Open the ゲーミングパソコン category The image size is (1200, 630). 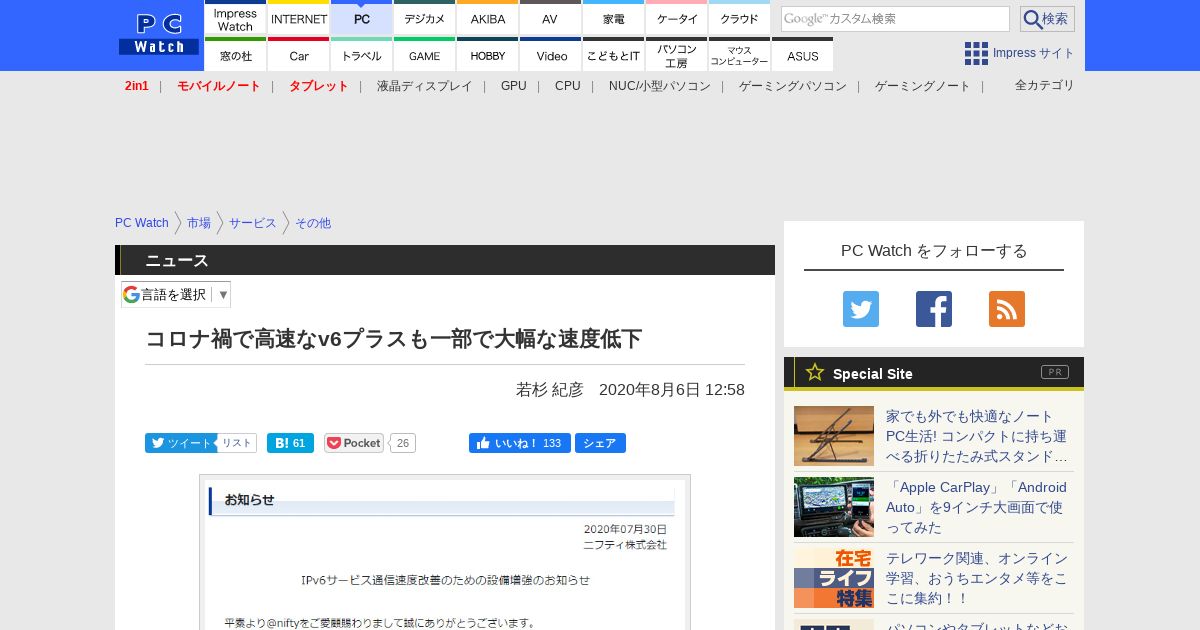coord(793,86)
